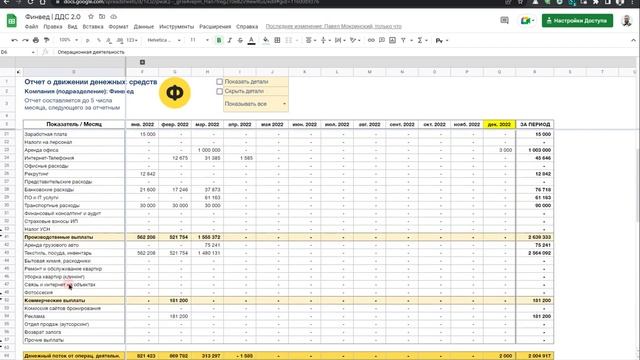Decrease the decimal places
Image resolution: width=640 pixels, height=360 pixels.
pyautogui.click(x=109, y=40)
